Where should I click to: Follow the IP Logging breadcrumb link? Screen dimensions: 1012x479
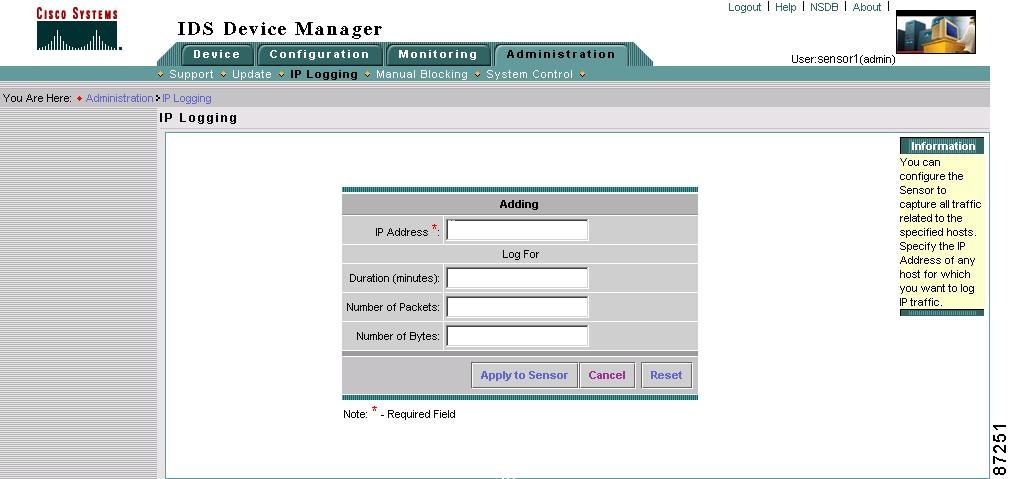(x=187, y=98)
